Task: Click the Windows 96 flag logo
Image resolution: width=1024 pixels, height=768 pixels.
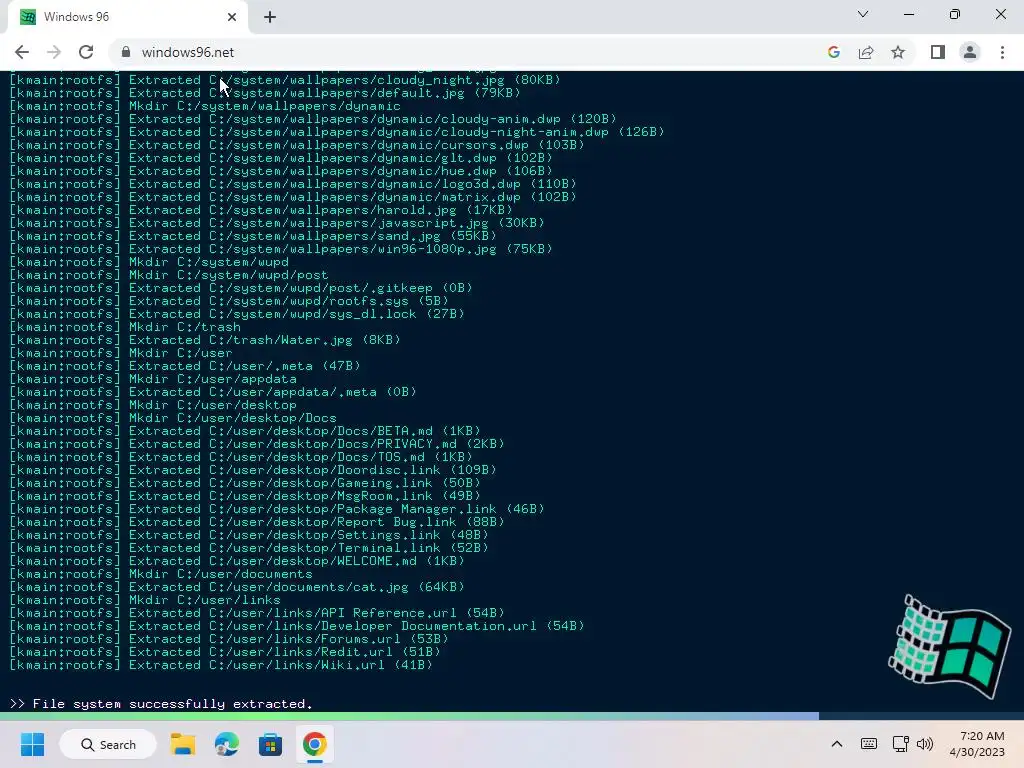Action: [x=950, y=646]
